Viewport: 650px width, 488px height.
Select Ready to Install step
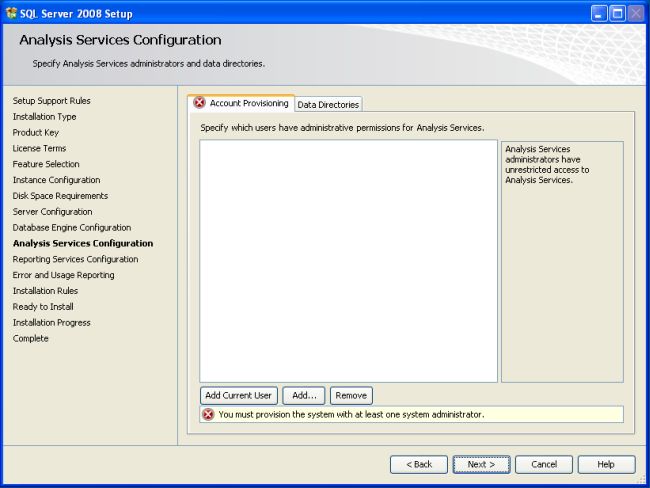pos(43,307)
